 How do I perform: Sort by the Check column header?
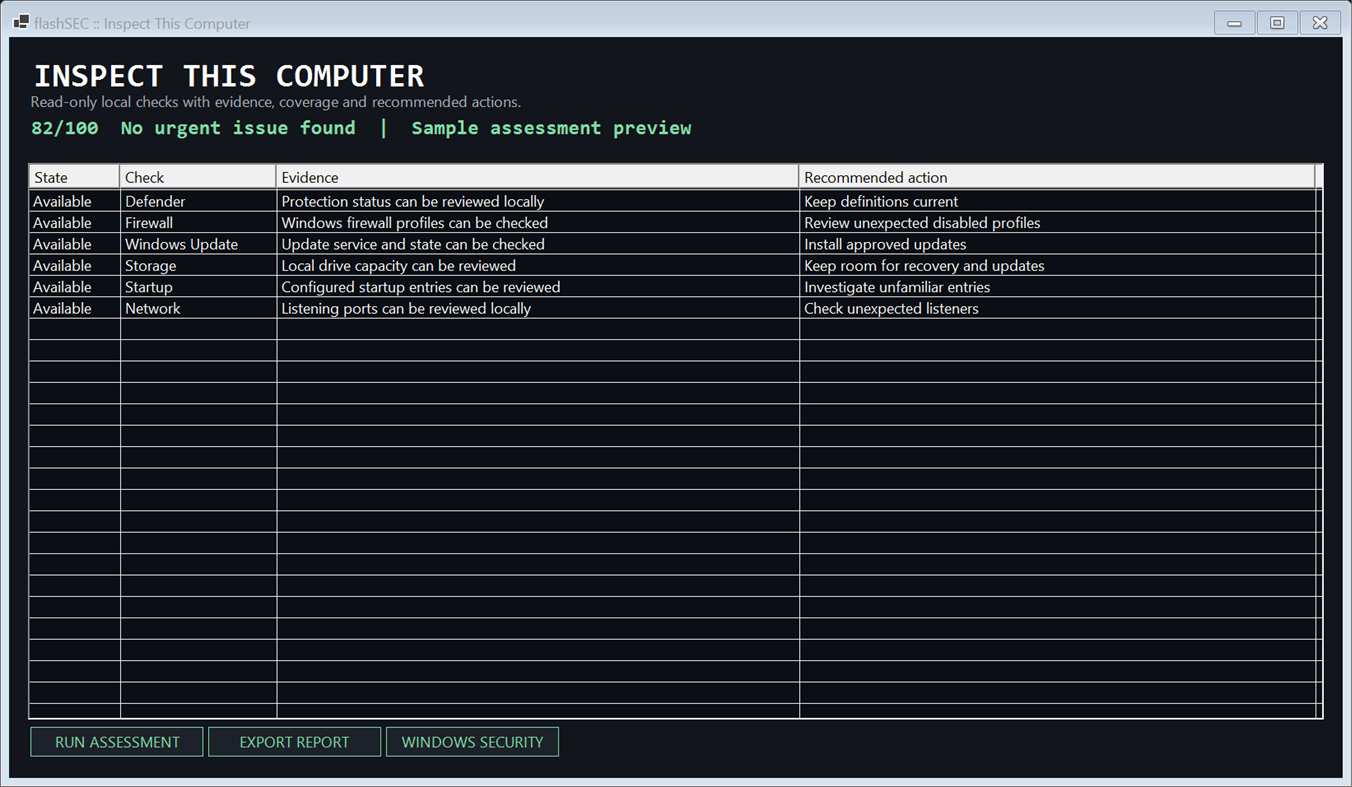198,177
